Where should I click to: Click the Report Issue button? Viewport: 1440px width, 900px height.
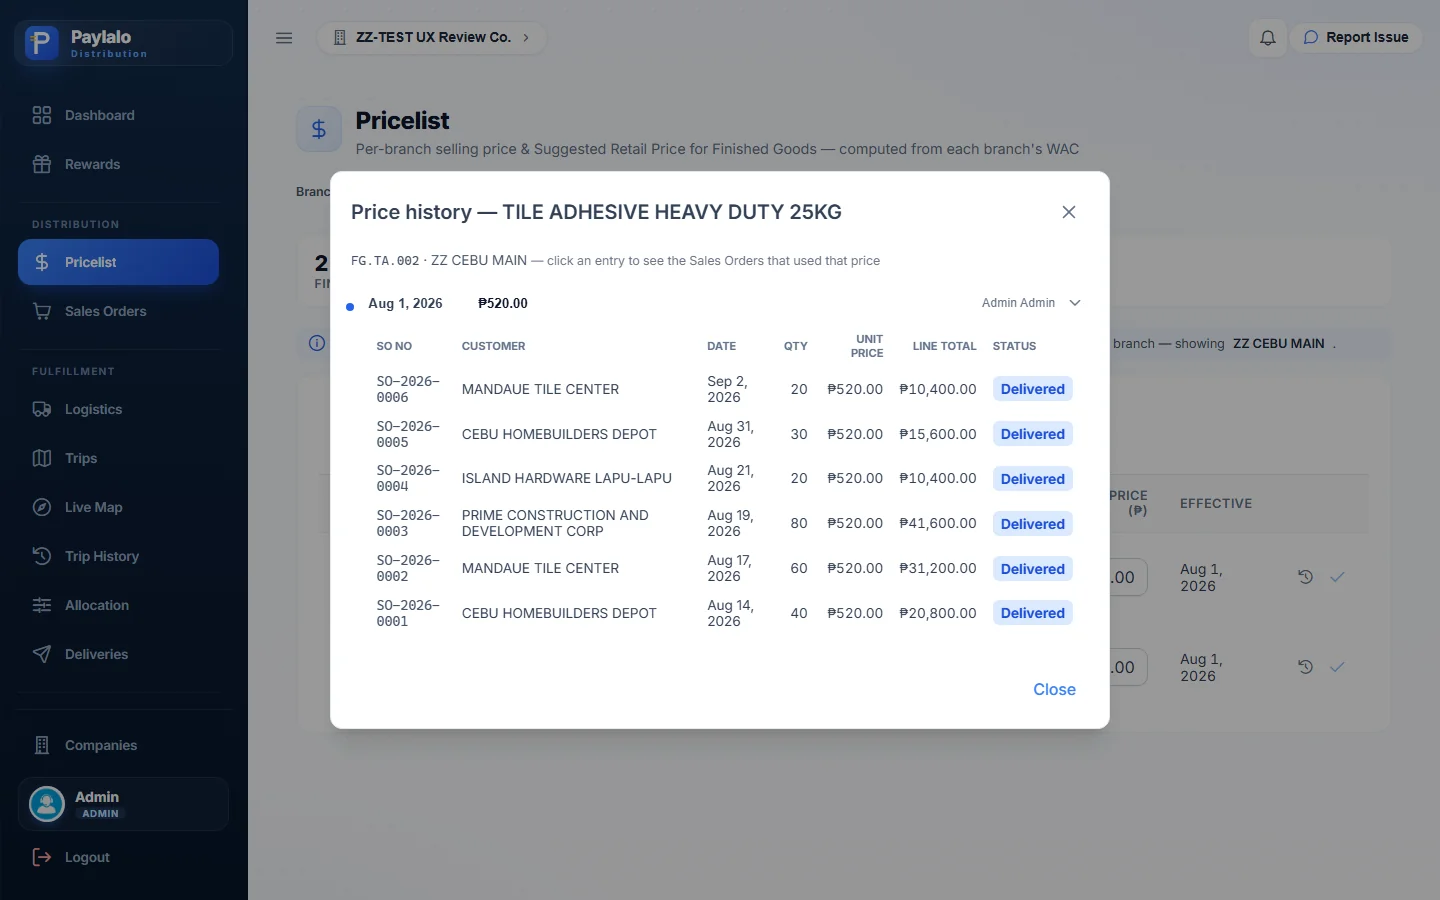pos(1356,38)
